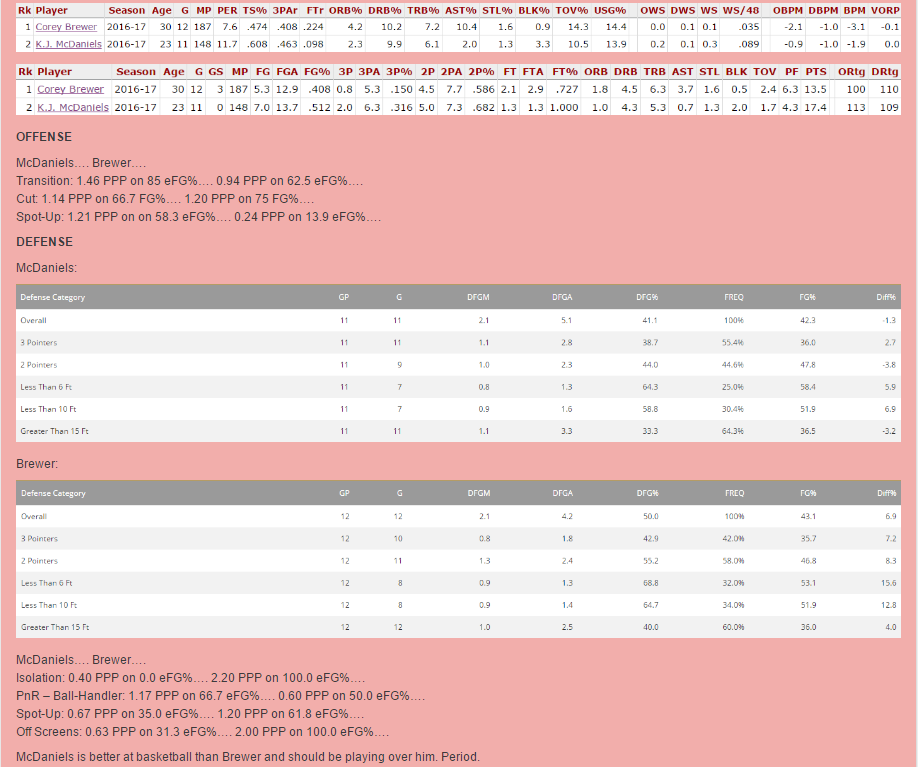Click the TOV% column header

(571, 10)
